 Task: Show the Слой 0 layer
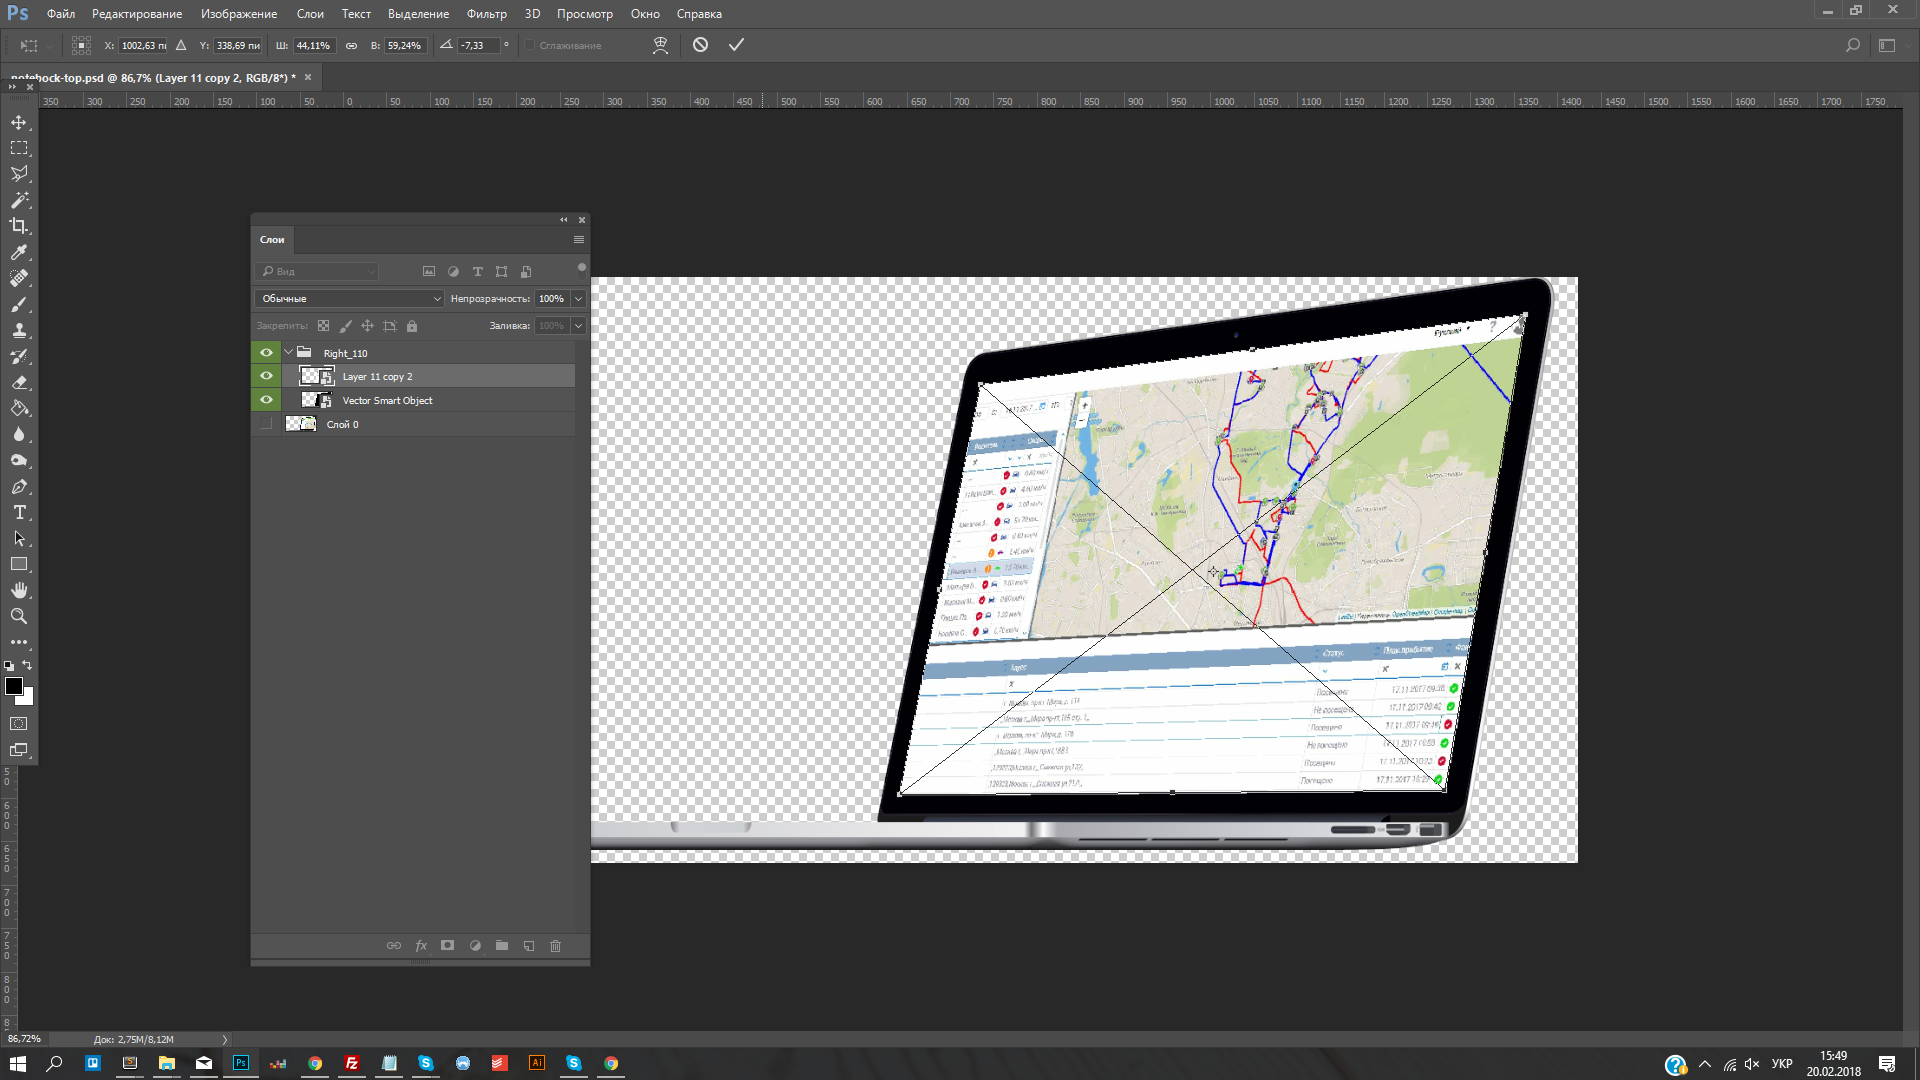coord(266,424)
